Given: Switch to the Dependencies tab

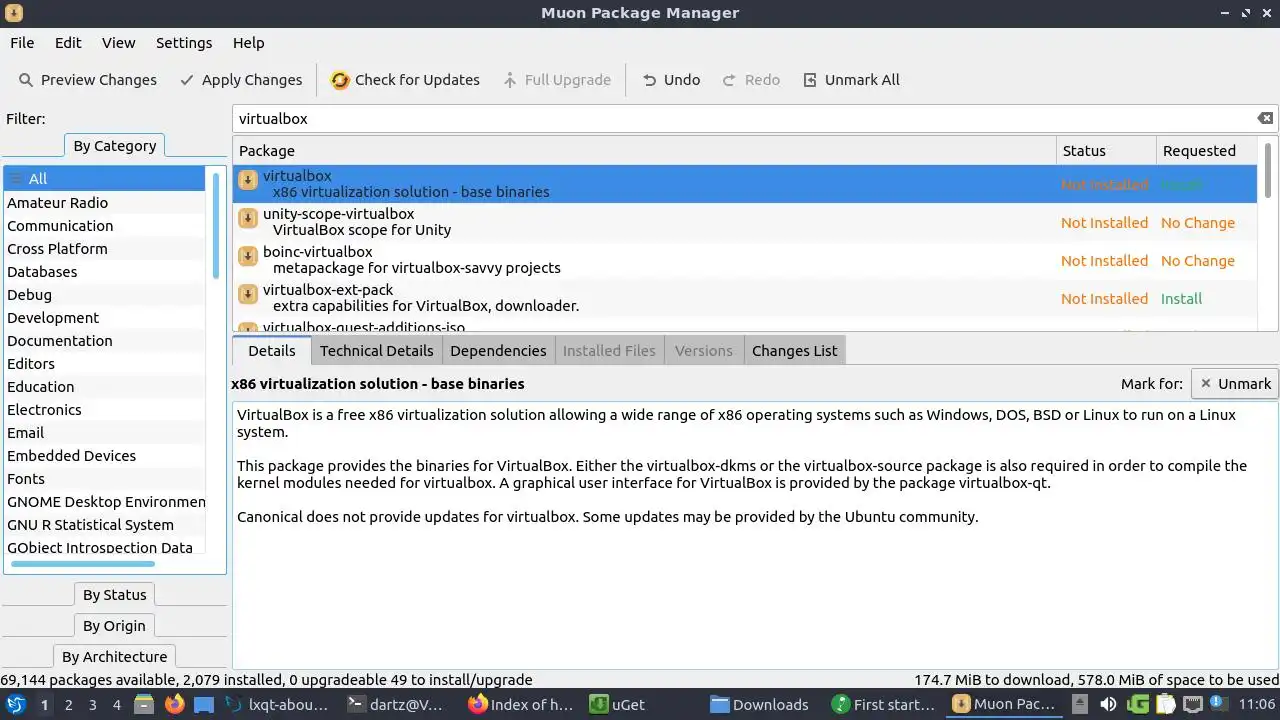Looking at the screenshot, I should tap(498, 351).
